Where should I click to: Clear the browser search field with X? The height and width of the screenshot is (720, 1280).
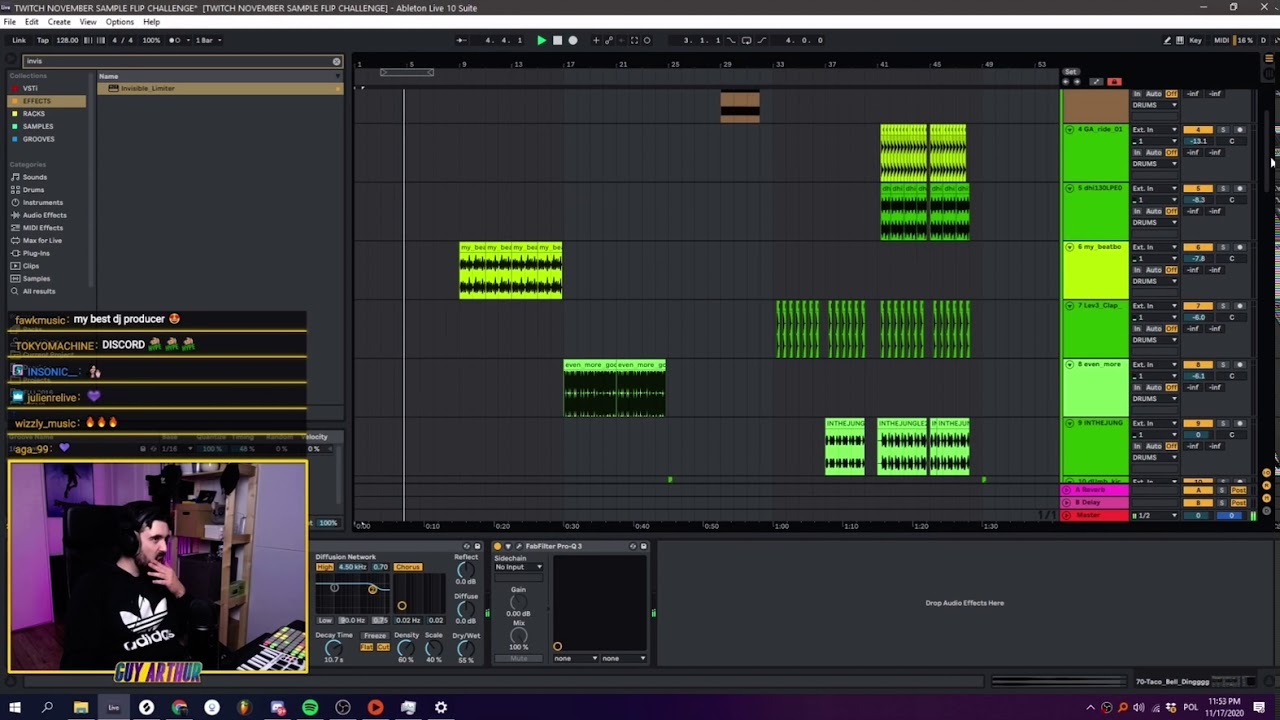pos(336,61)
